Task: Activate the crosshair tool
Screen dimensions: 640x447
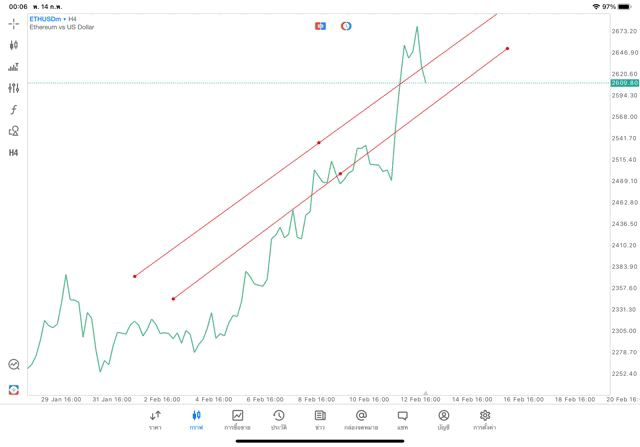Action: (14, 23)
